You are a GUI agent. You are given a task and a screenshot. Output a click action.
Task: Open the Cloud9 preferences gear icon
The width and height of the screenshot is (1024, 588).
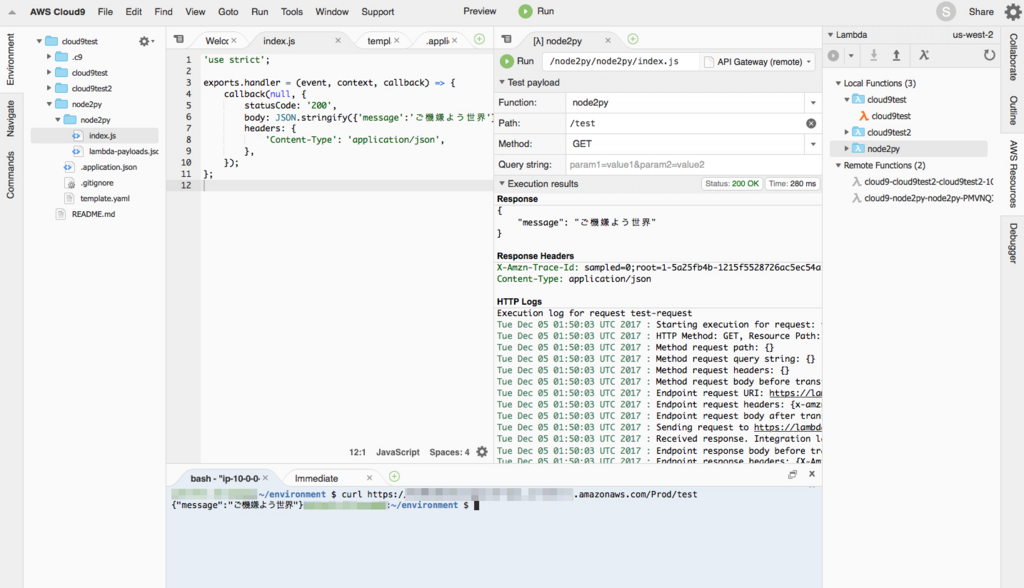pyautogui.click(x=1012, y=12)
